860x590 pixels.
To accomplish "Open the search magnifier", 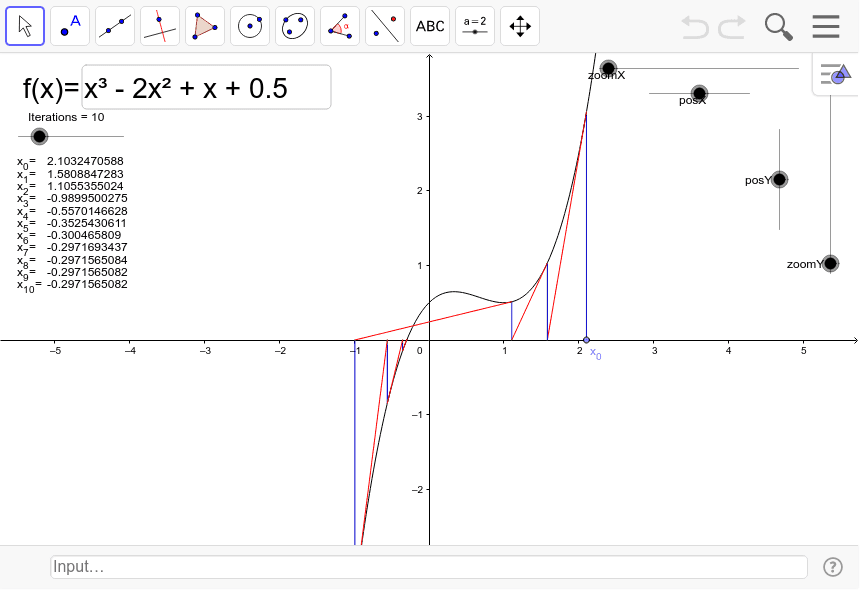I will (778, 27).
